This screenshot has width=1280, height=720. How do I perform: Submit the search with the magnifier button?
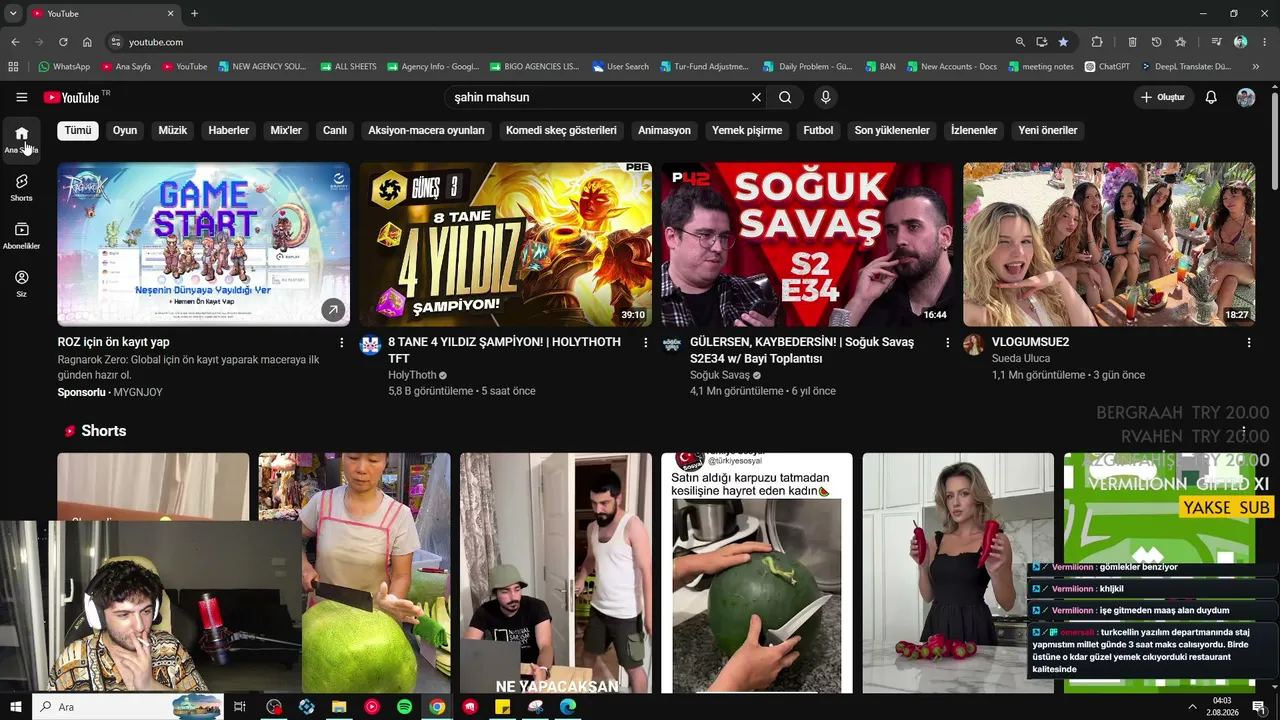[x=785, y=97]
